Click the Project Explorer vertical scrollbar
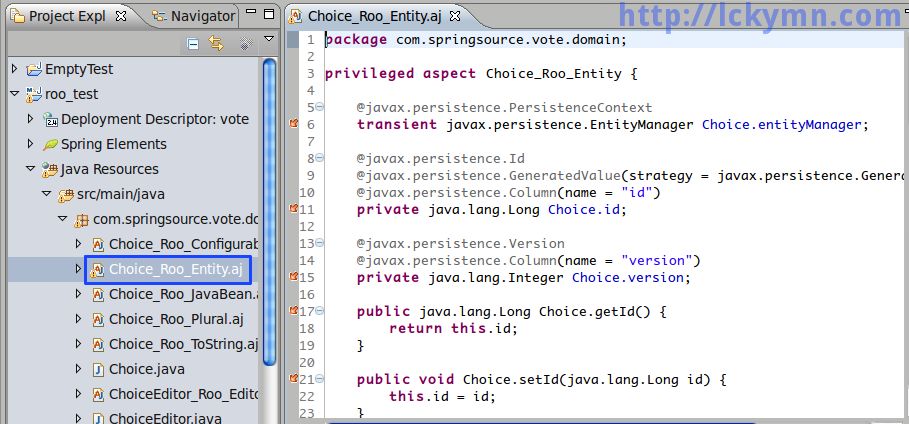This screenshot has height=424, width=909. [x=270, y=212]
